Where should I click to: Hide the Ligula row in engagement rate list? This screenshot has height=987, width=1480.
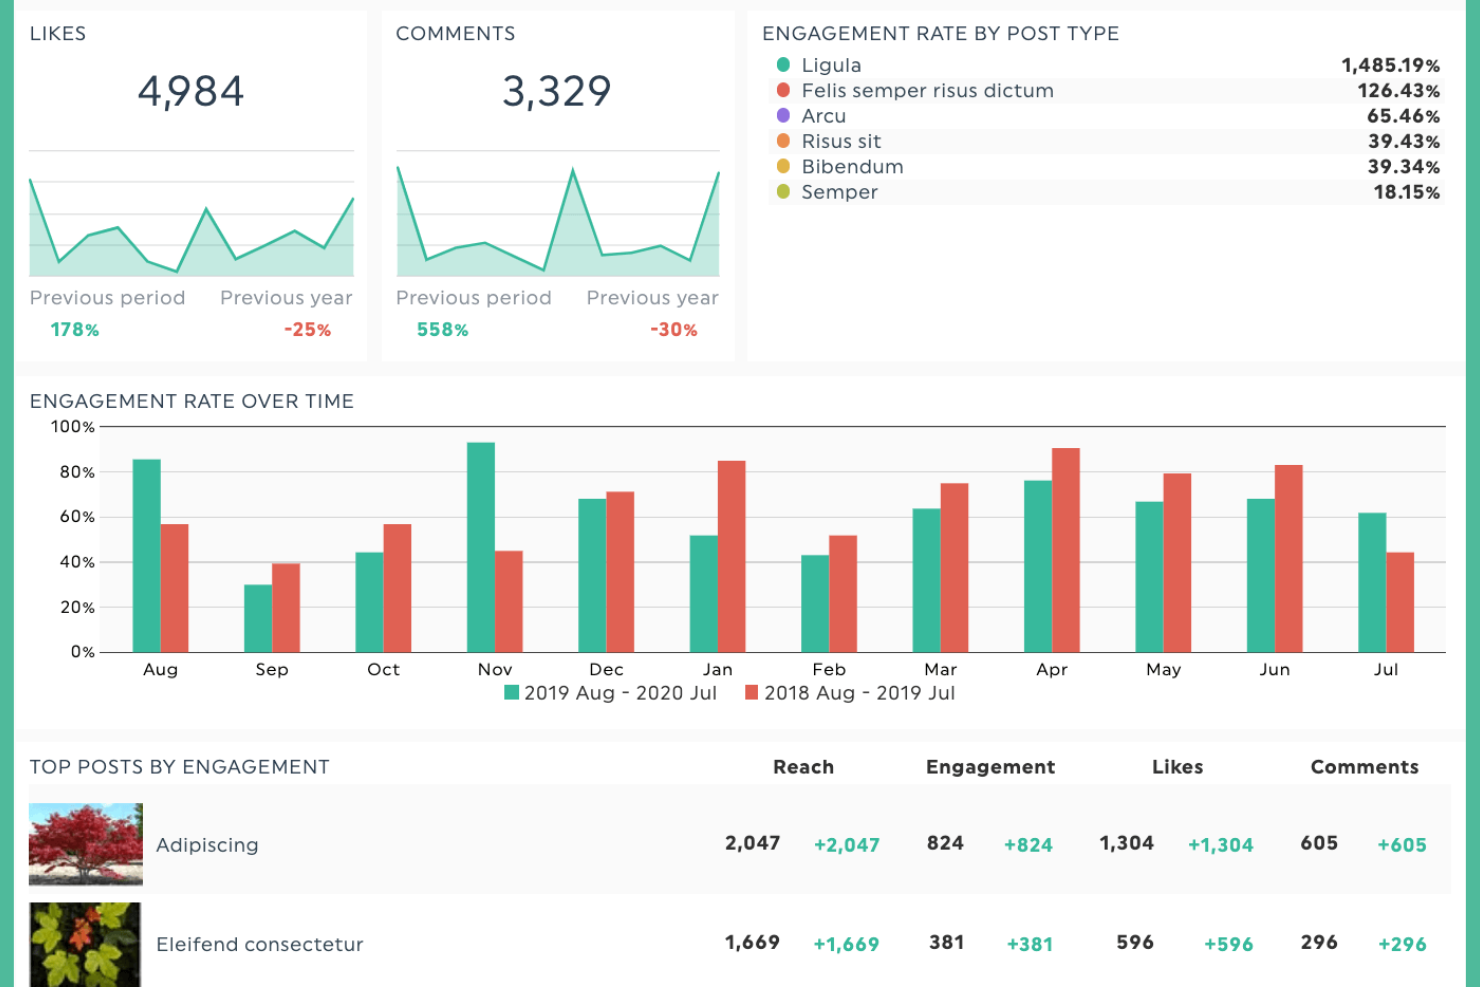pyautogui.click(x=830, y=64)
